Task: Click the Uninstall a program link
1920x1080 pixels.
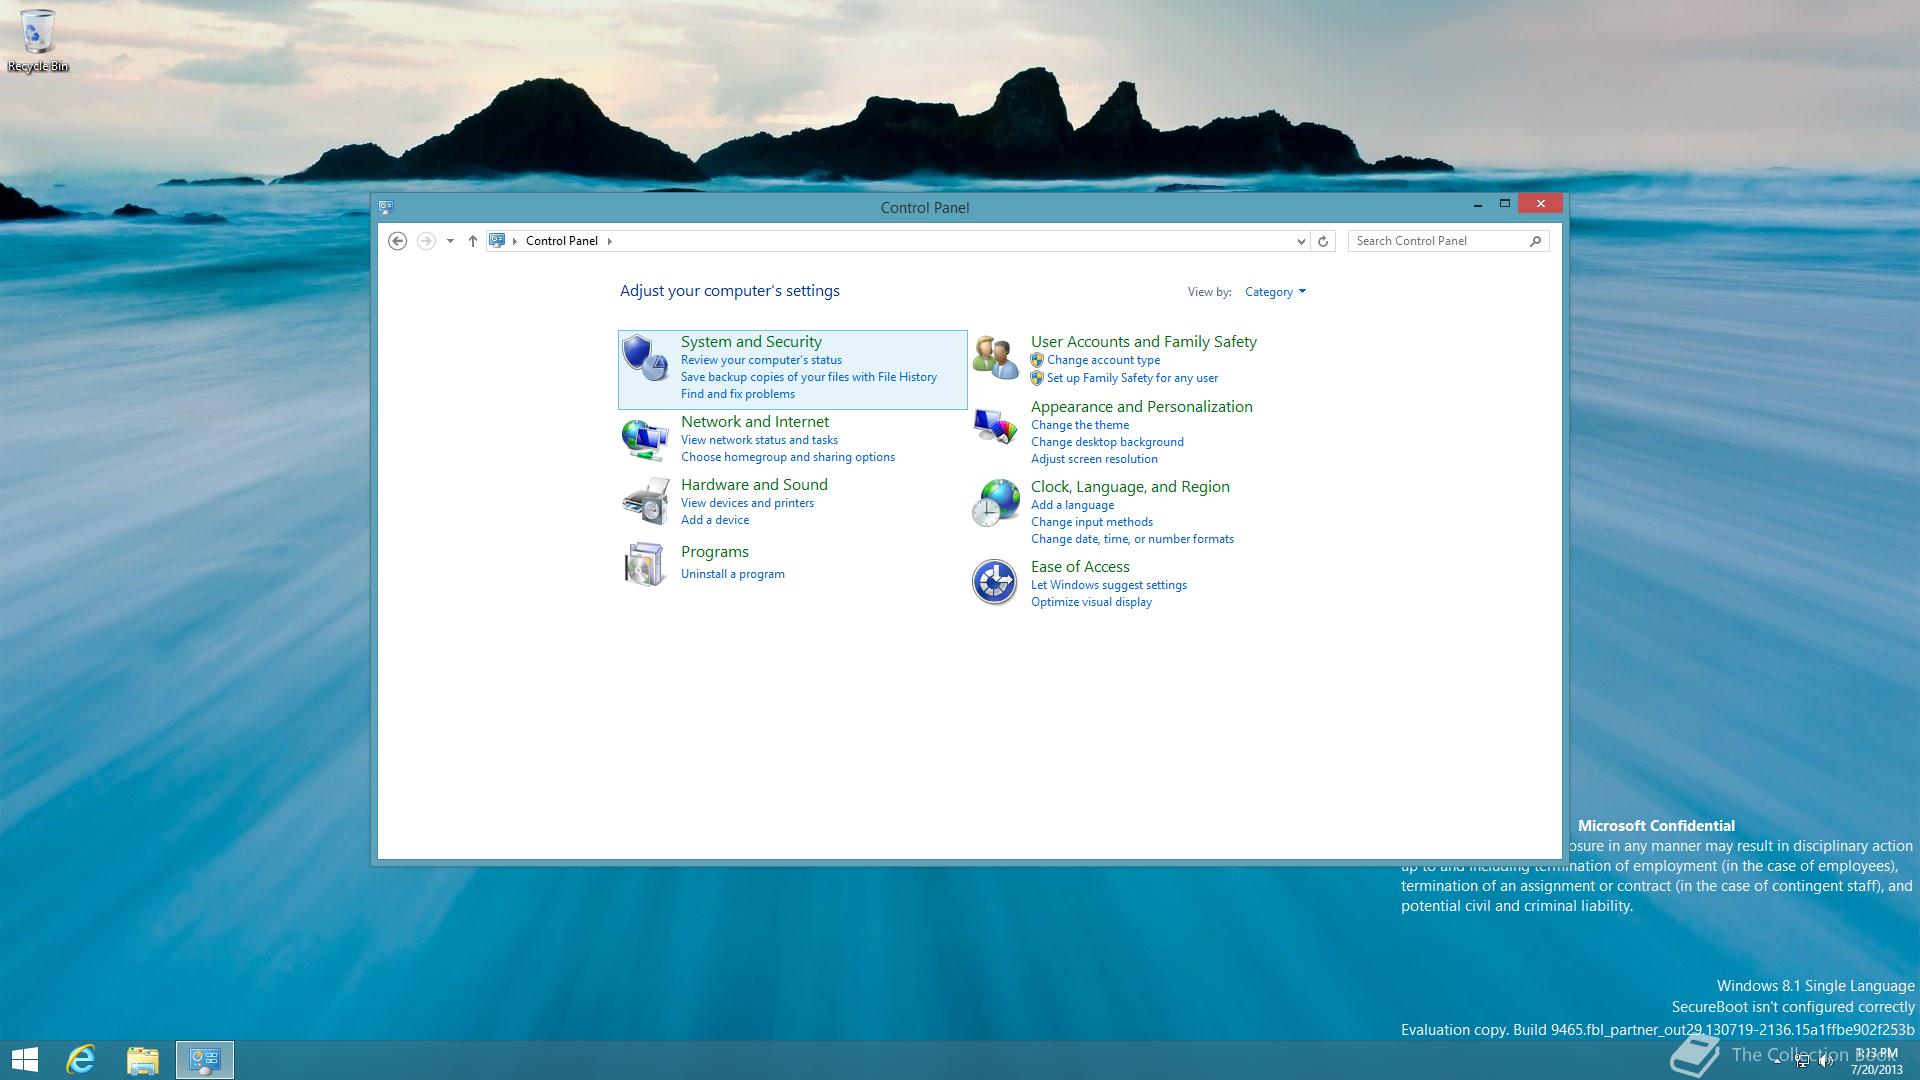Action: pos(732,574)
